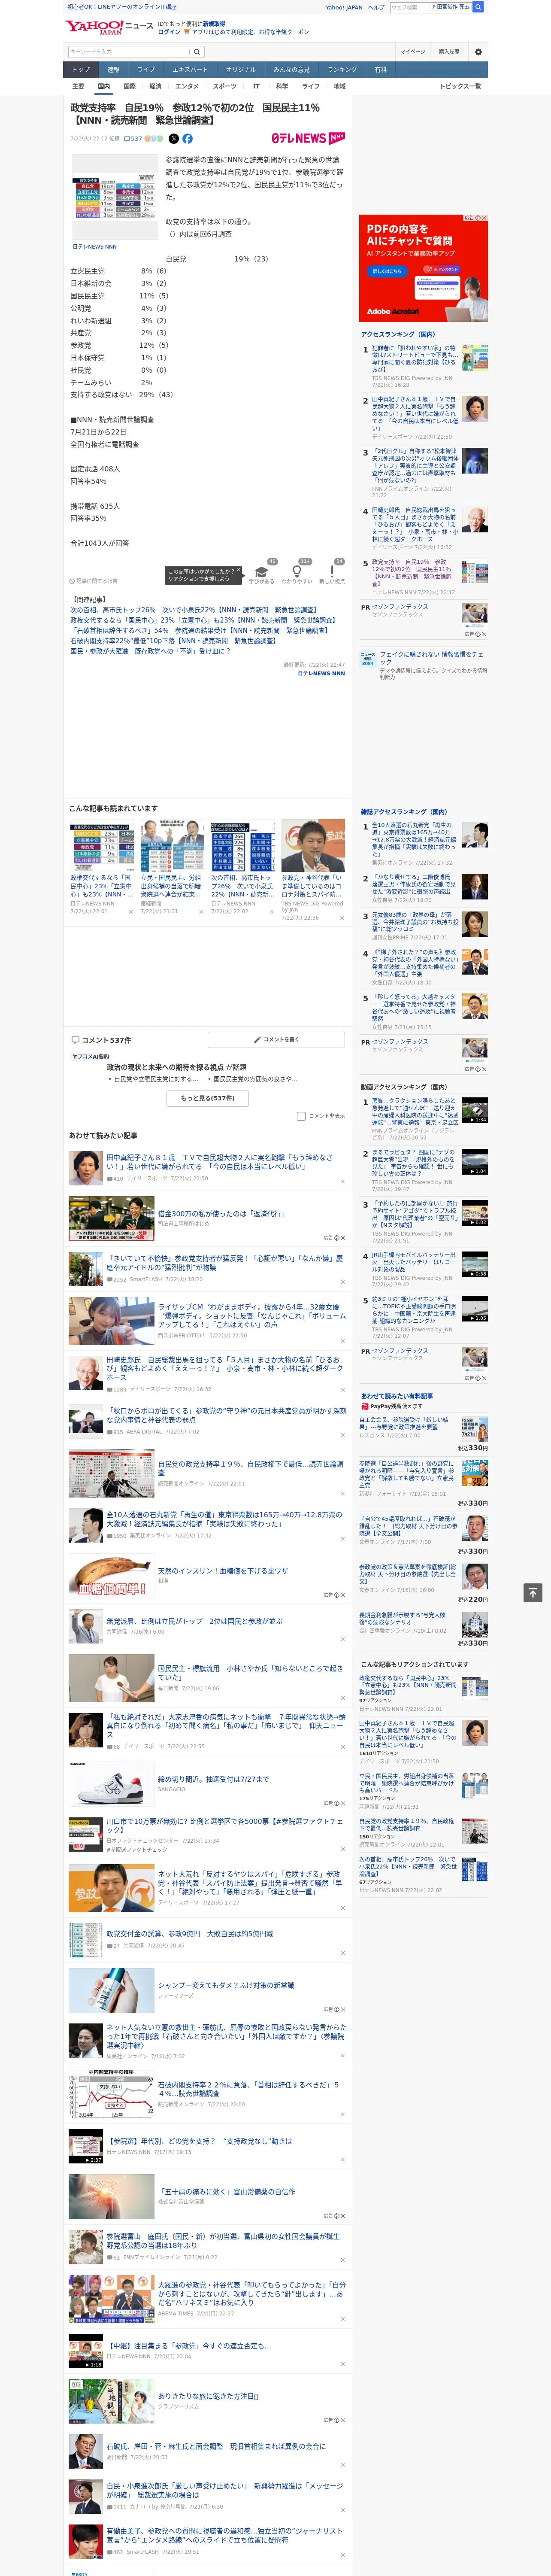The height and width of the screenshot is (2576, 551).
Task: Open the ランキング tab
Action: click(342, 70)
